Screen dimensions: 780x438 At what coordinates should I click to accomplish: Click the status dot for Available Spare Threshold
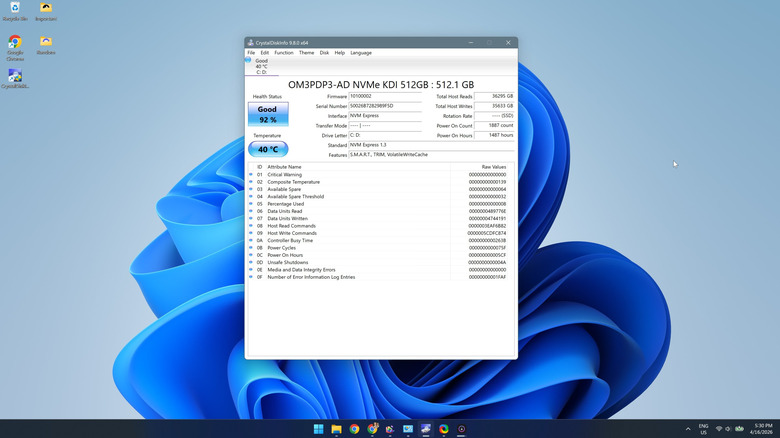point(251,197)
